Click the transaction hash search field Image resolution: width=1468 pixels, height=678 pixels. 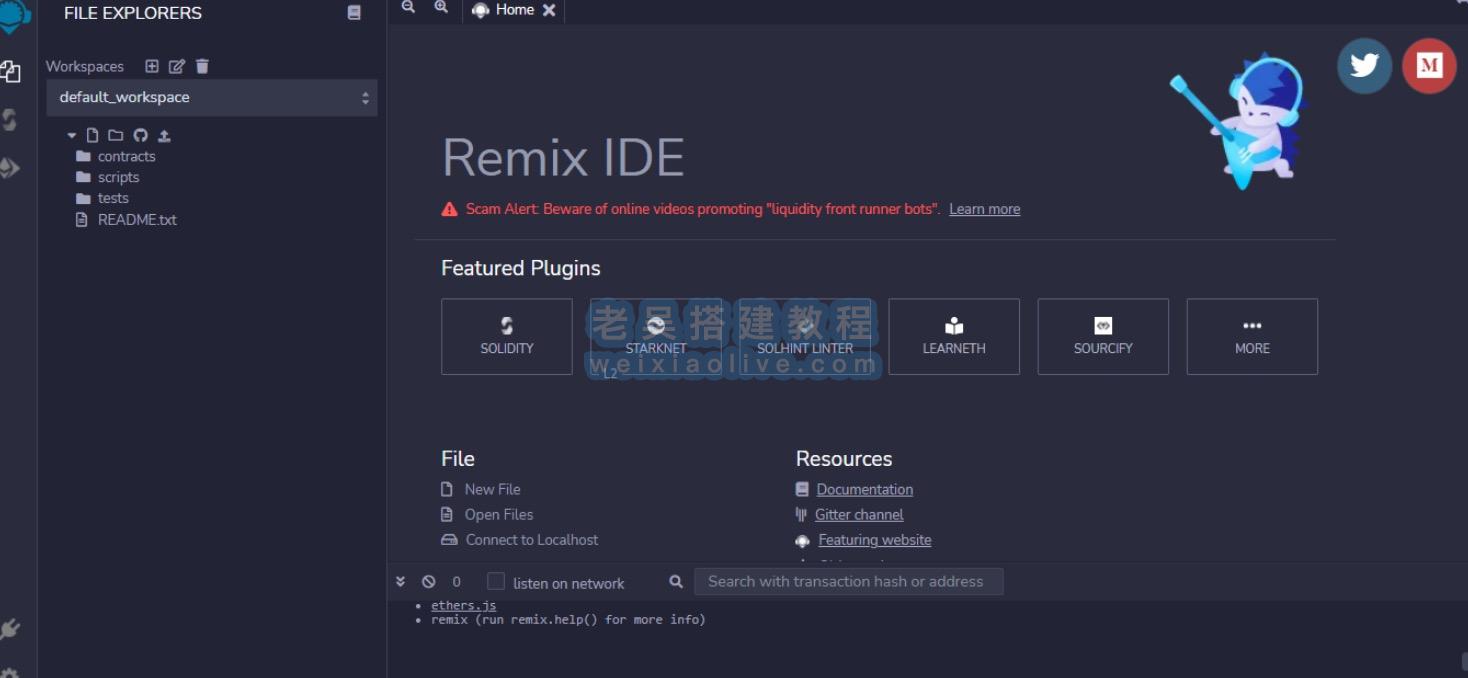tap(848, 582)
